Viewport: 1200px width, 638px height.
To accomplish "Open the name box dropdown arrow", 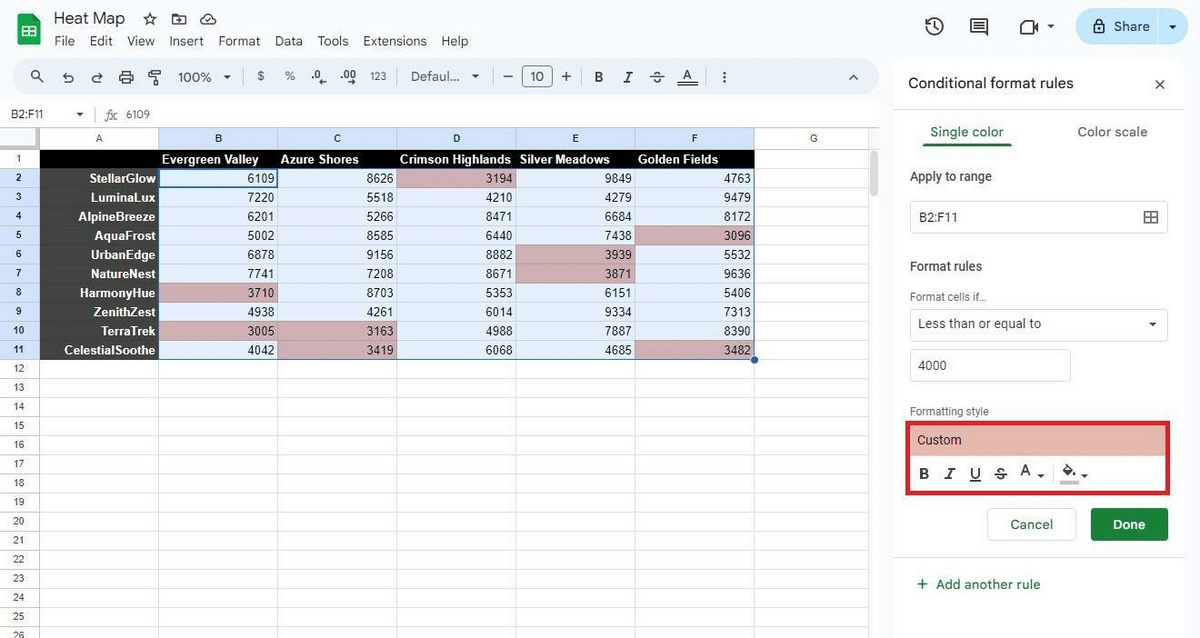I will point(80,114).
